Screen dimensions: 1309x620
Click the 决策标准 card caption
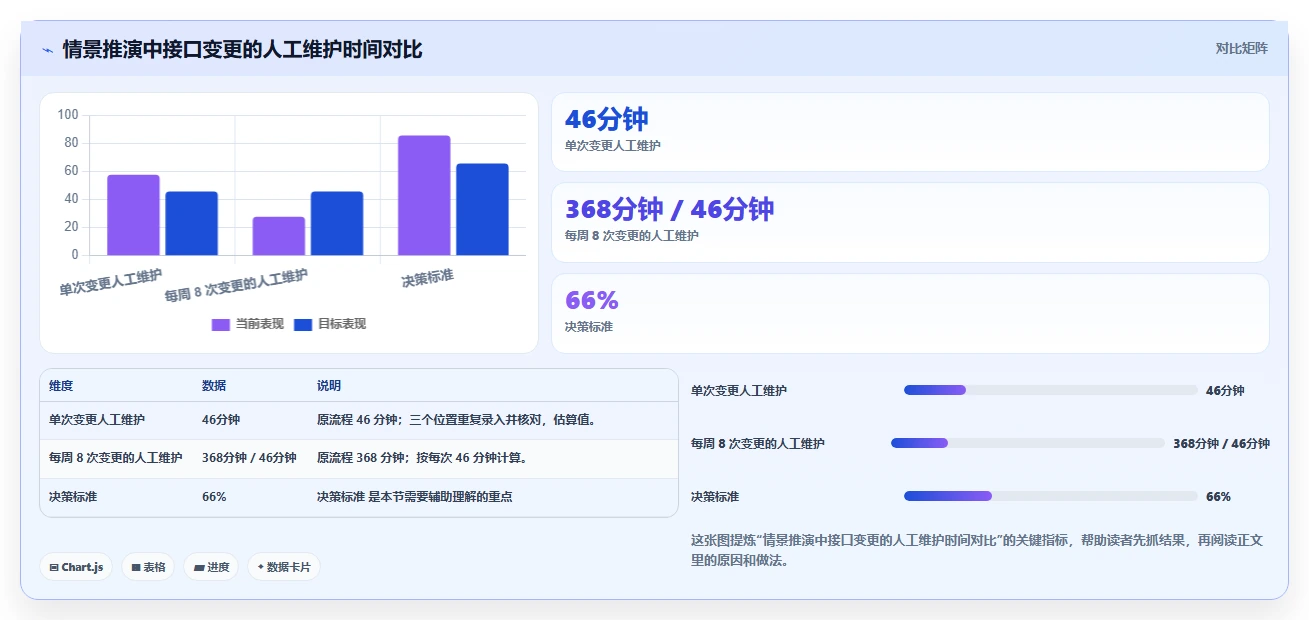click(589, 327)
